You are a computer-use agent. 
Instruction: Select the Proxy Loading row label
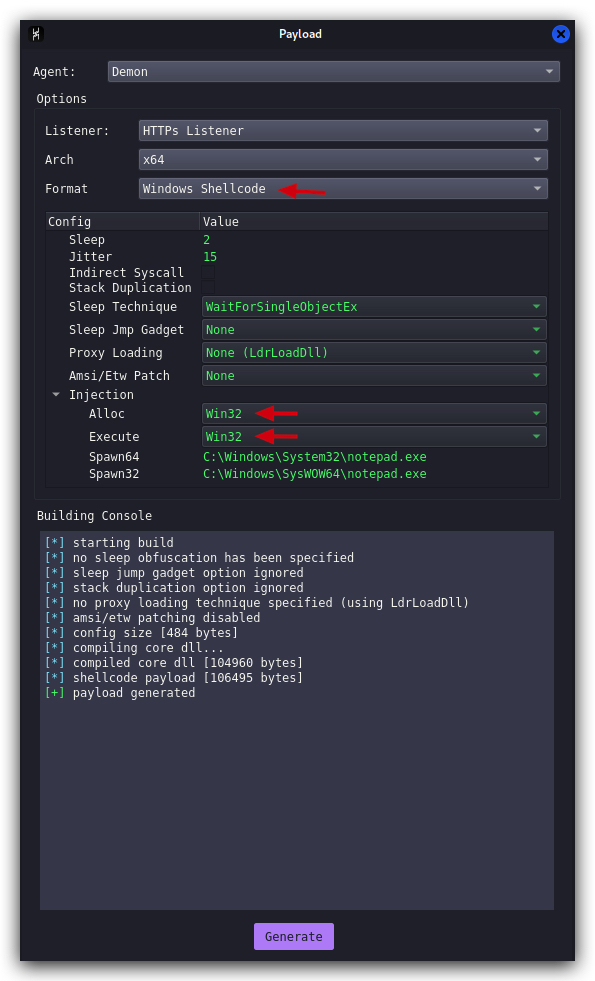coord(116,353)
